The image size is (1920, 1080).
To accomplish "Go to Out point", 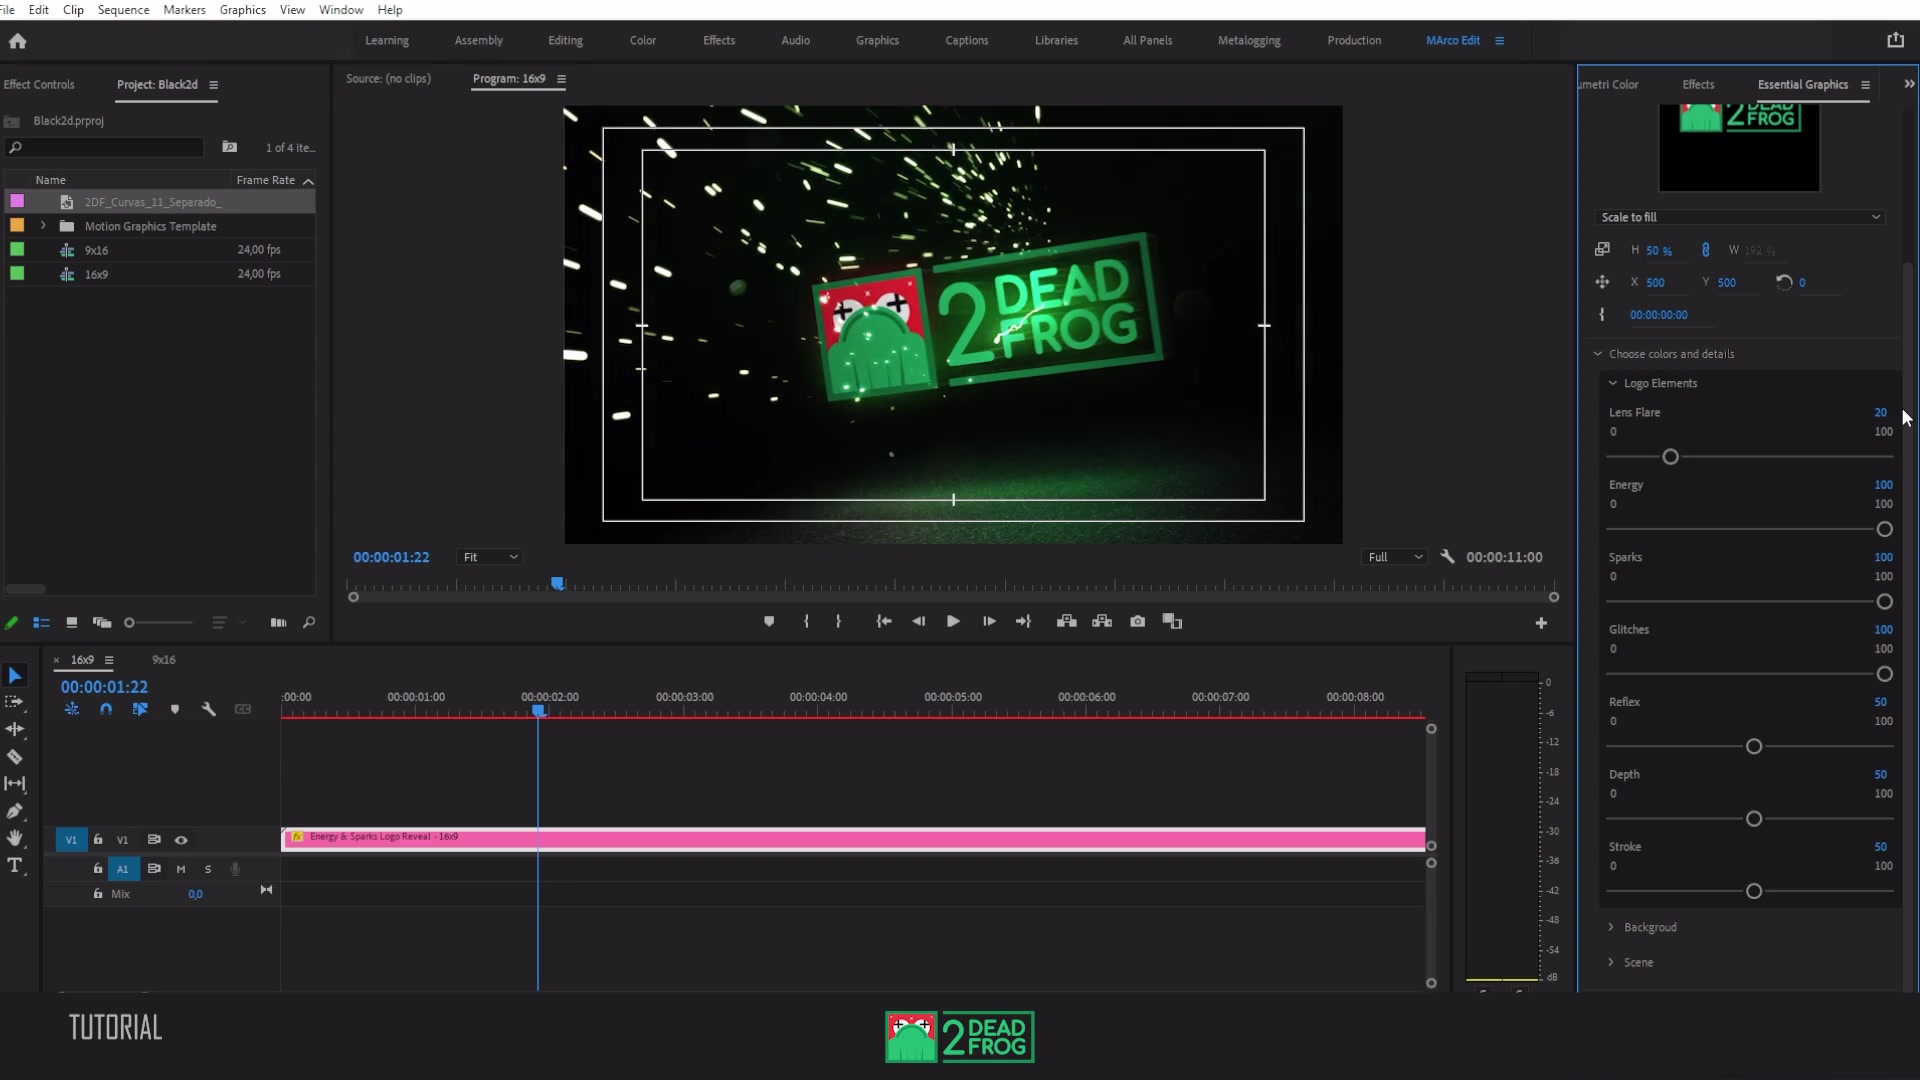I will pos(1023,622).
